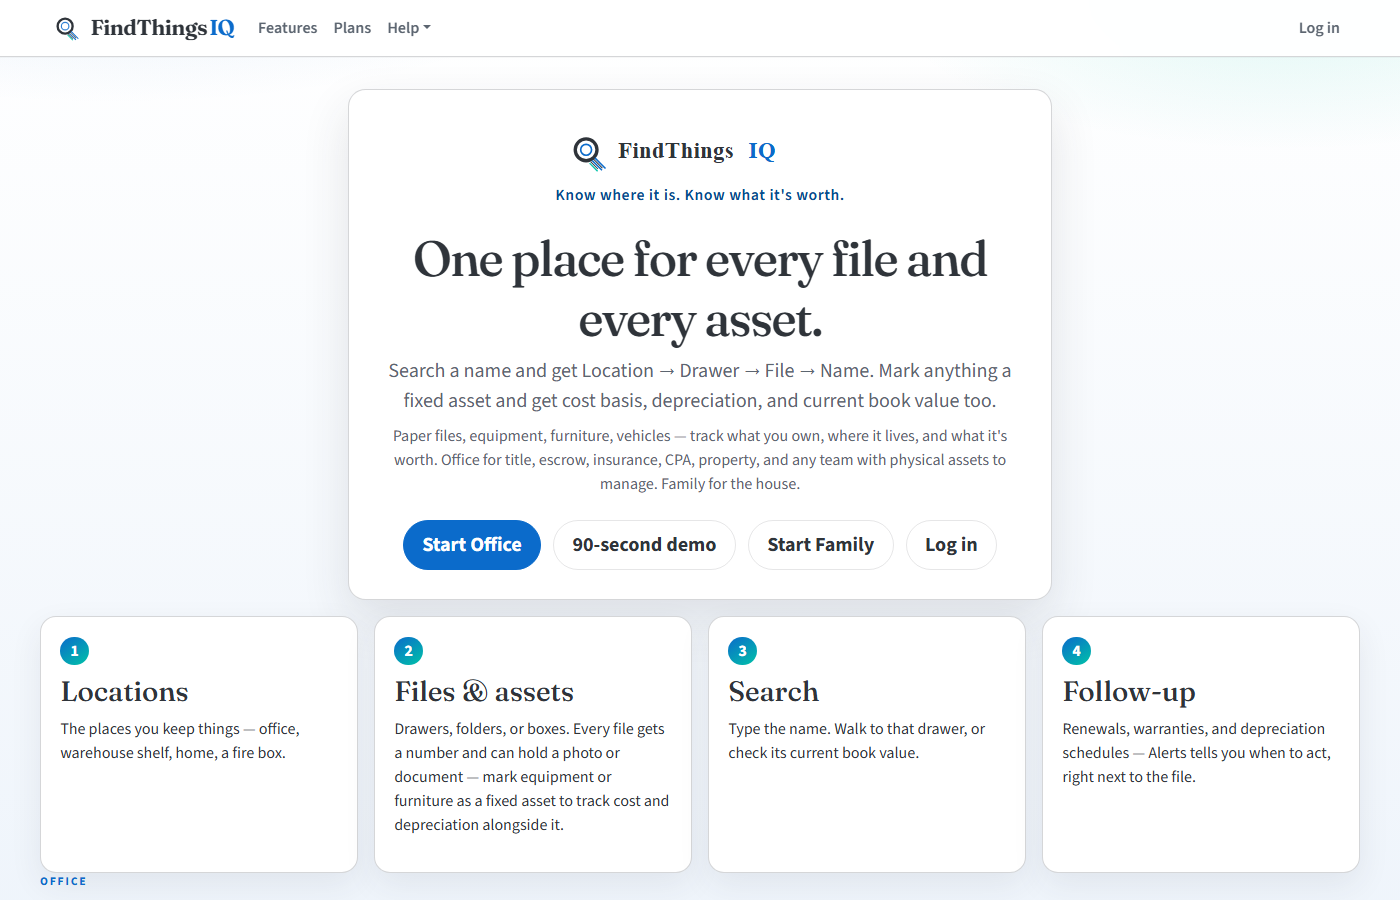Click 'Drawers, folders, or boxes' description text
Screen dimensions: 1400x900
(x=532, y=777)
